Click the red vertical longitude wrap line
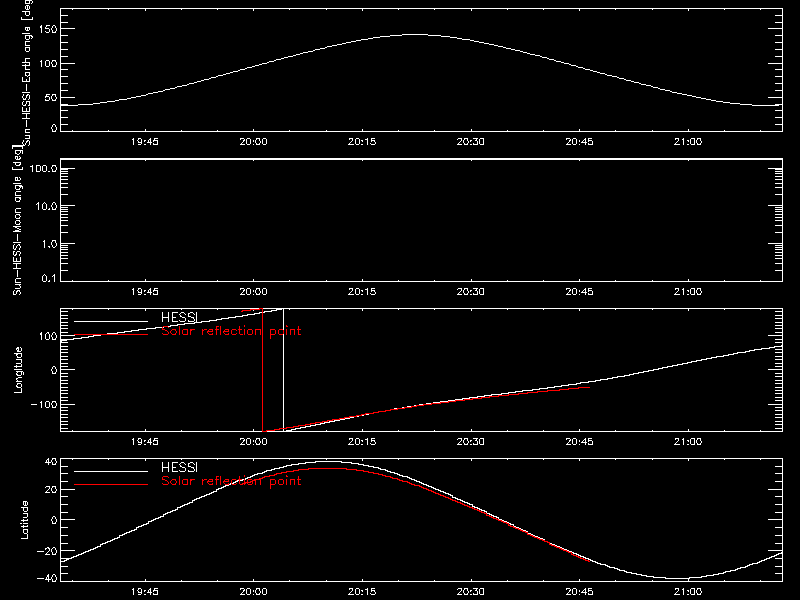 point(263,370)
